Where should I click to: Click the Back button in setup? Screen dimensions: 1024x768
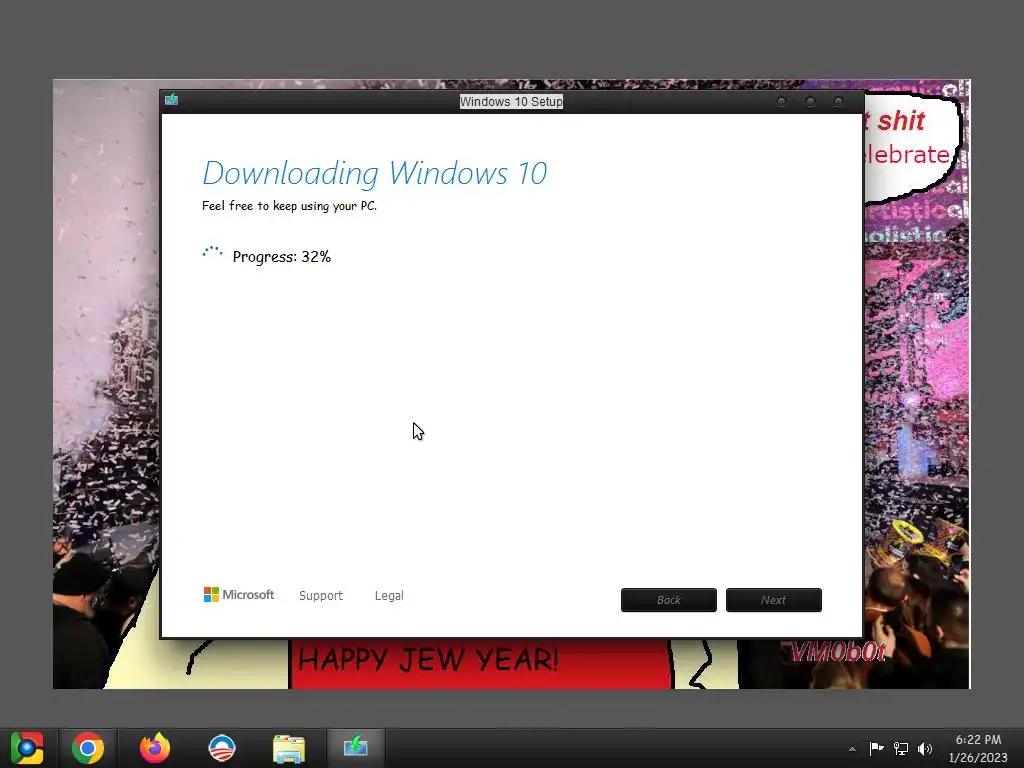(x=669, y=600)
